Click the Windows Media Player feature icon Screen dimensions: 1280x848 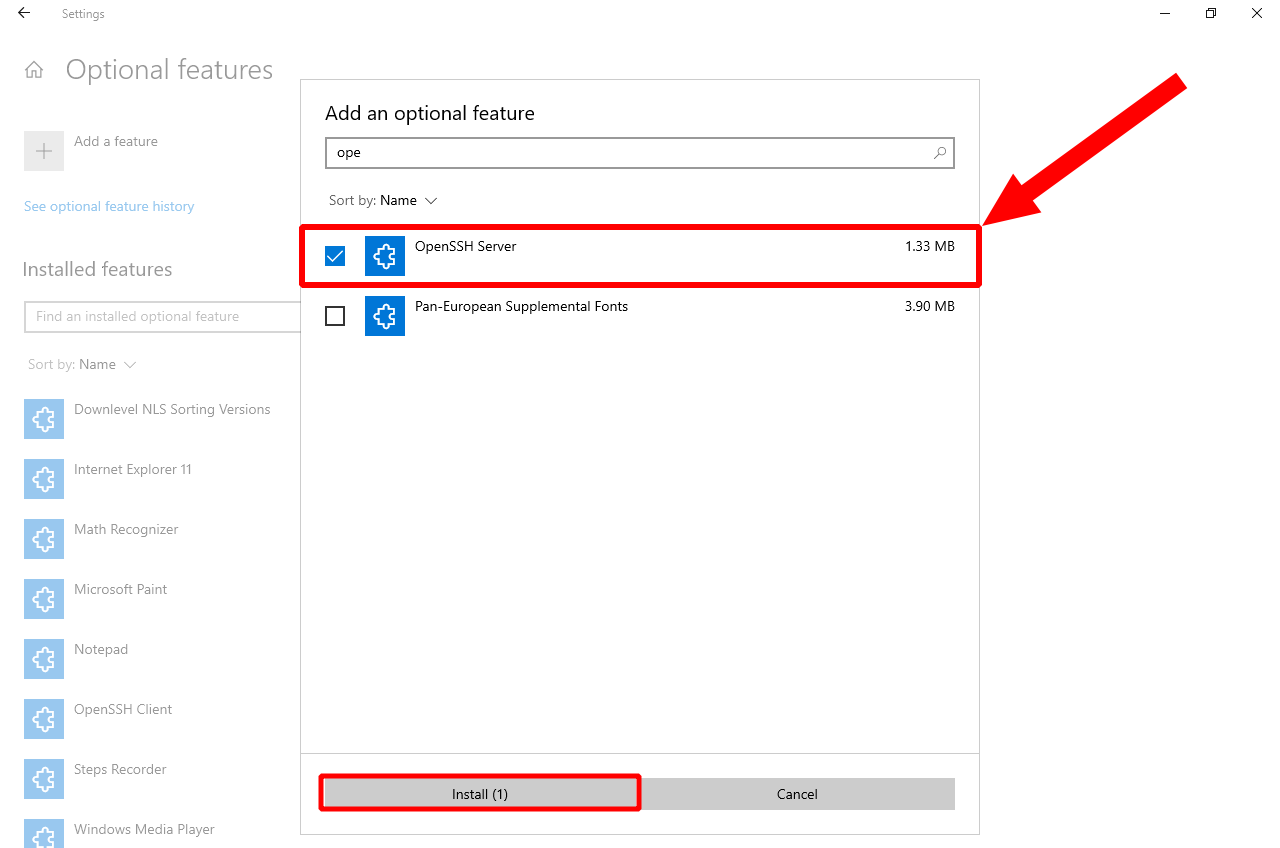[44, 834]
